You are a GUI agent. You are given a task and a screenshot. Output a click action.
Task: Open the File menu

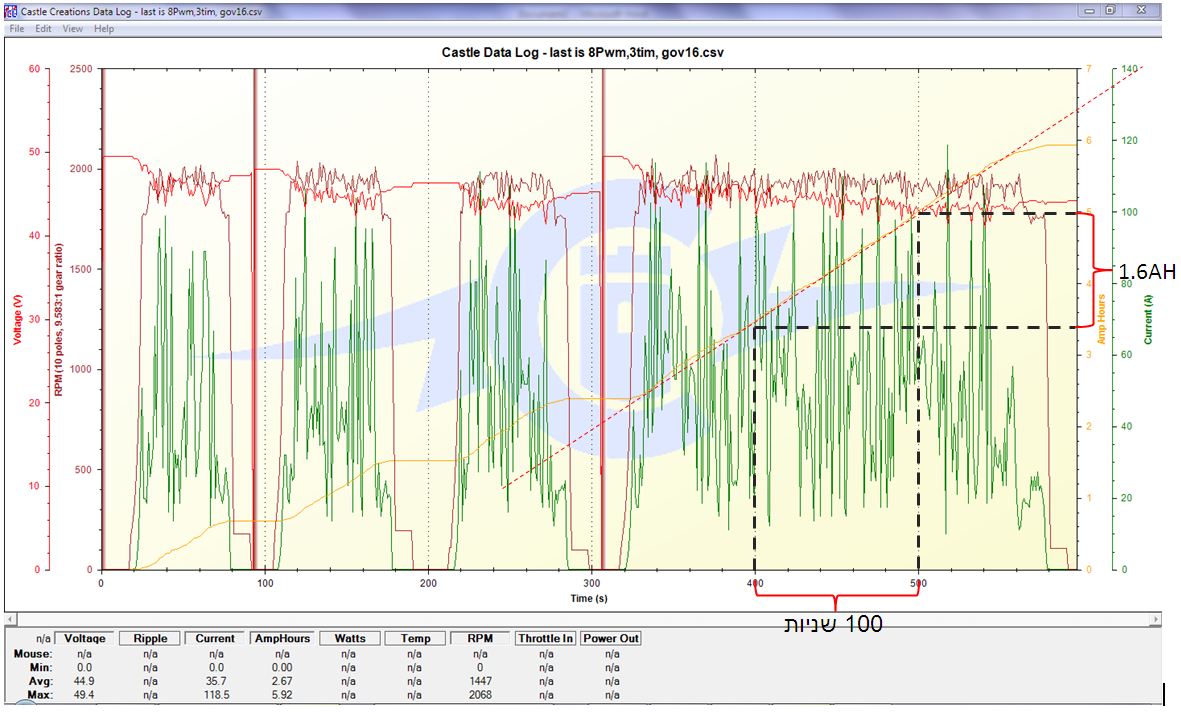[x=17, y=29]
